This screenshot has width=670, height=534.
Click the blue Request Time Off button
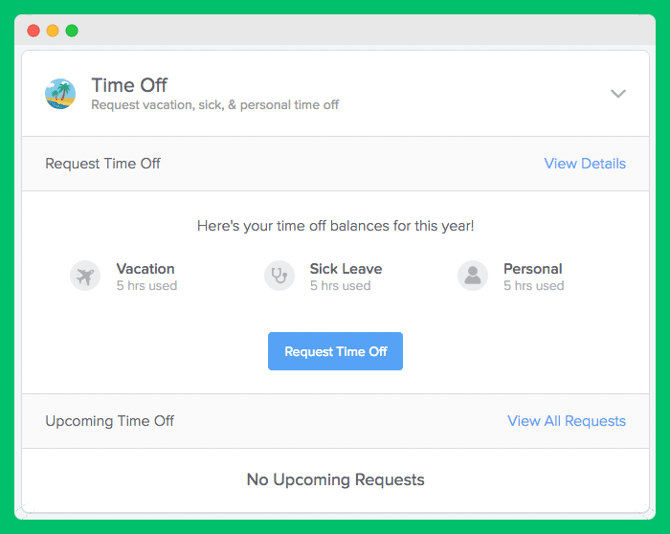335,351
